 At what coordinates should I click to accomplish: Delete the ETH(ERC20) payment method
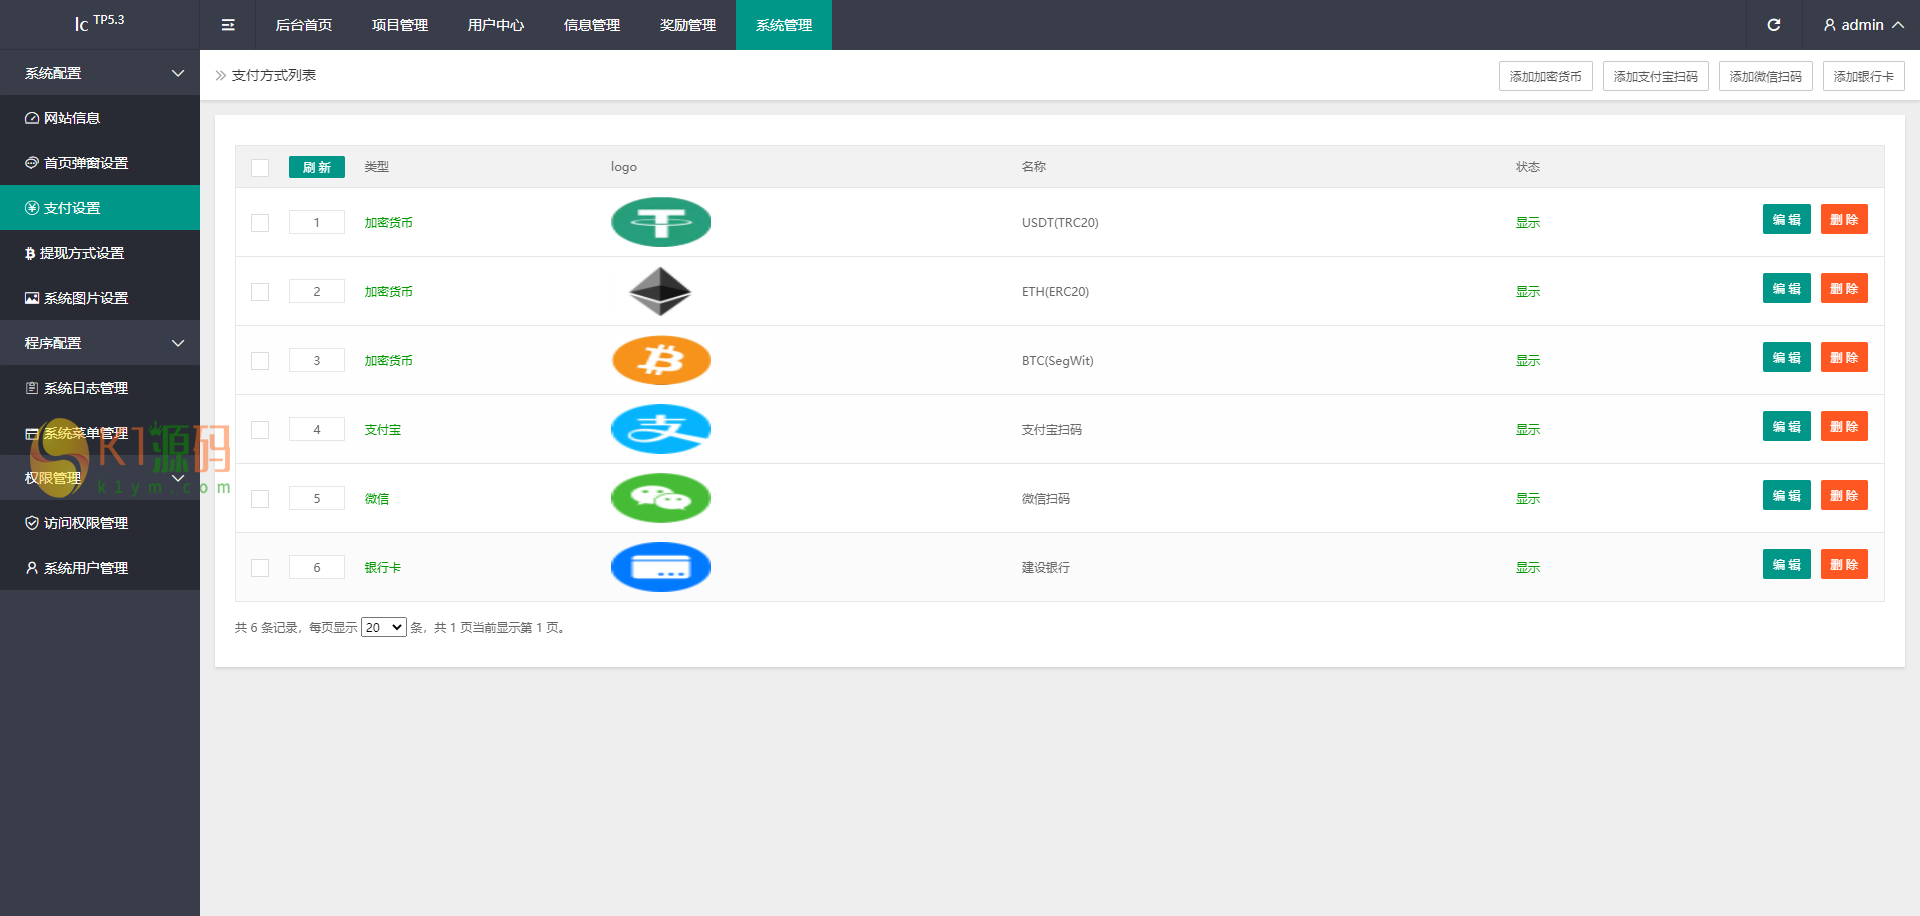[x=1844, y=288]
